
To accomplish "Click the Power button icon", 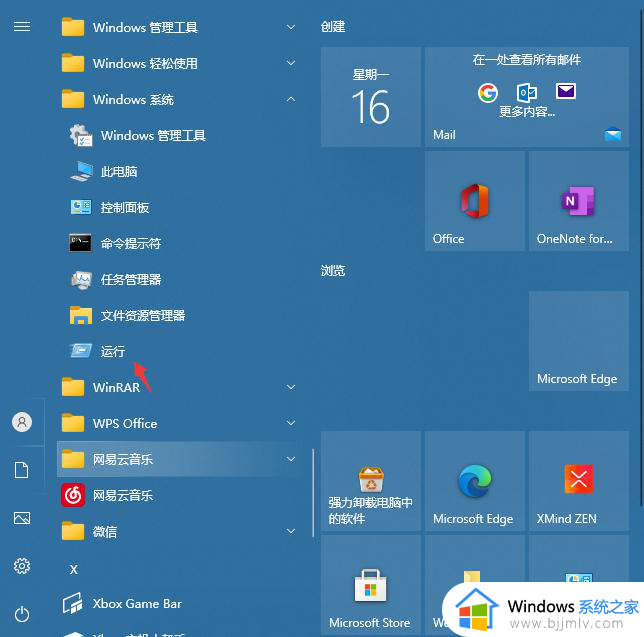I will tap(21, 613).
